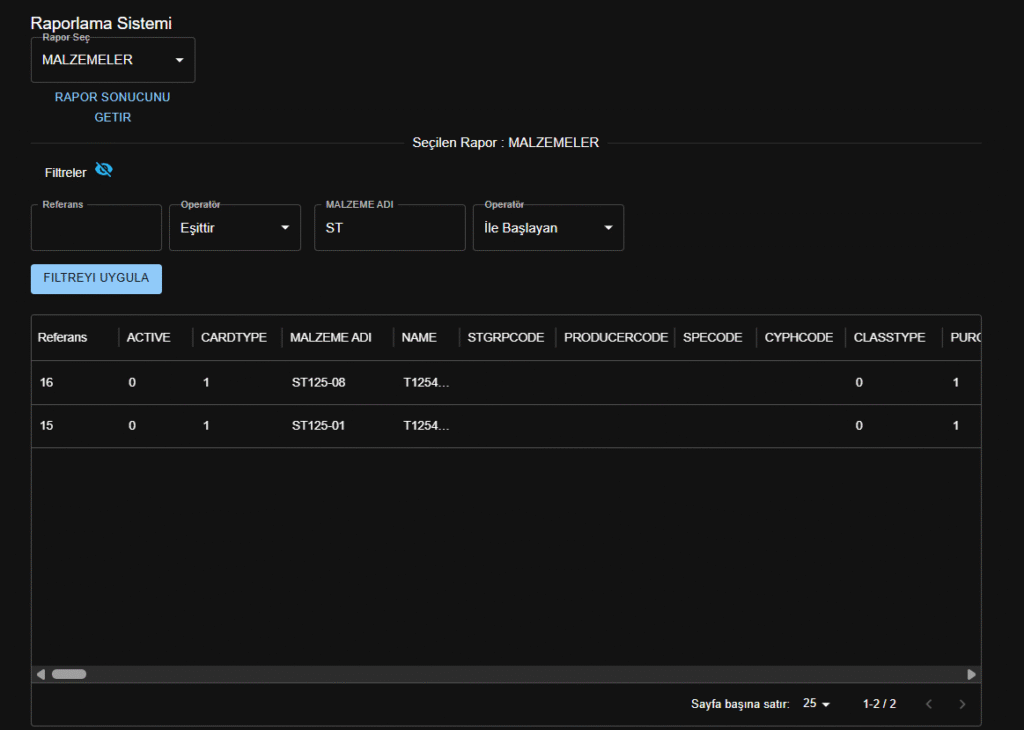Open the Eşittir operator dropdown
Viewport: 1024px width, 730px height.
(x=235, y=228)
